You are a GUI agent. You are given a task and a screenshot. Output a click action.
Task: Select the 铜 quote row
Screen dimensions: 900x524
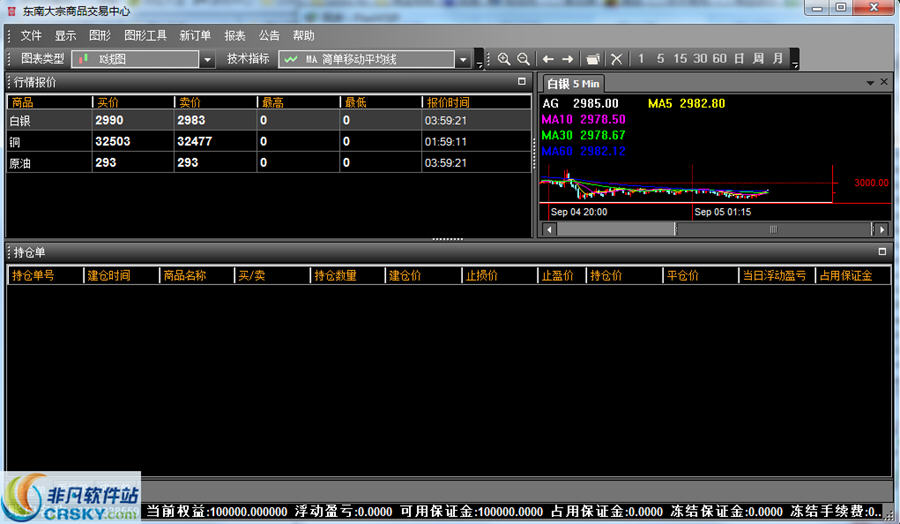(x=269, y=142)
